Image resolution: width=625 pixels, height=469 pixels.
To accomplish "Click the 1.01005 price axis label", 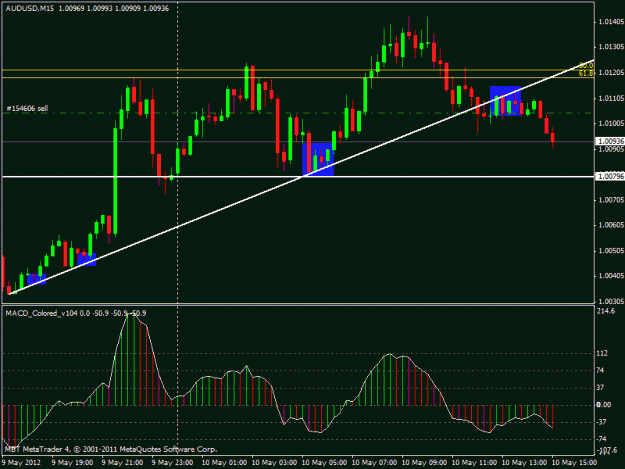I will pyautogui.click(x=611, y=124).
